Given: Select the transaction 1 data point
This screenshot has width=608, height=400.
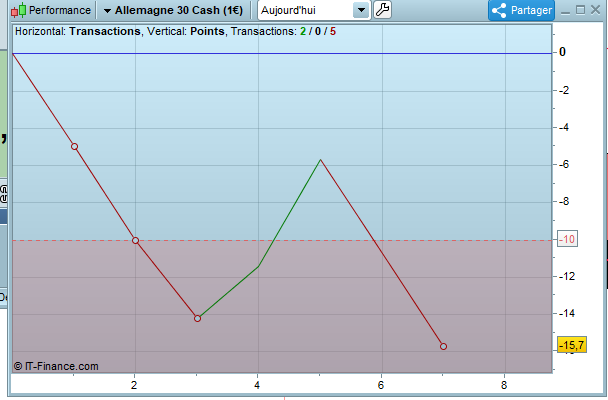Looking at the screenshot, I should [74, 147].
